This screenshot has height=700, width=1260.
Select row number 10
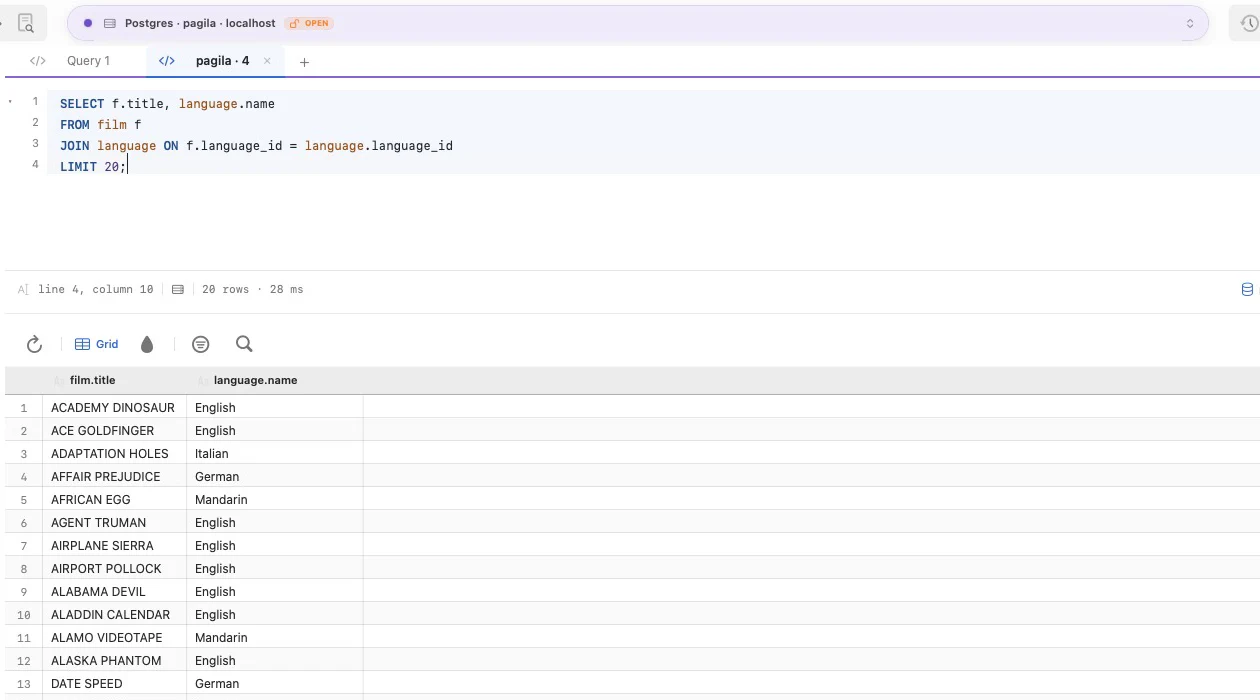(x=24, y=615)
